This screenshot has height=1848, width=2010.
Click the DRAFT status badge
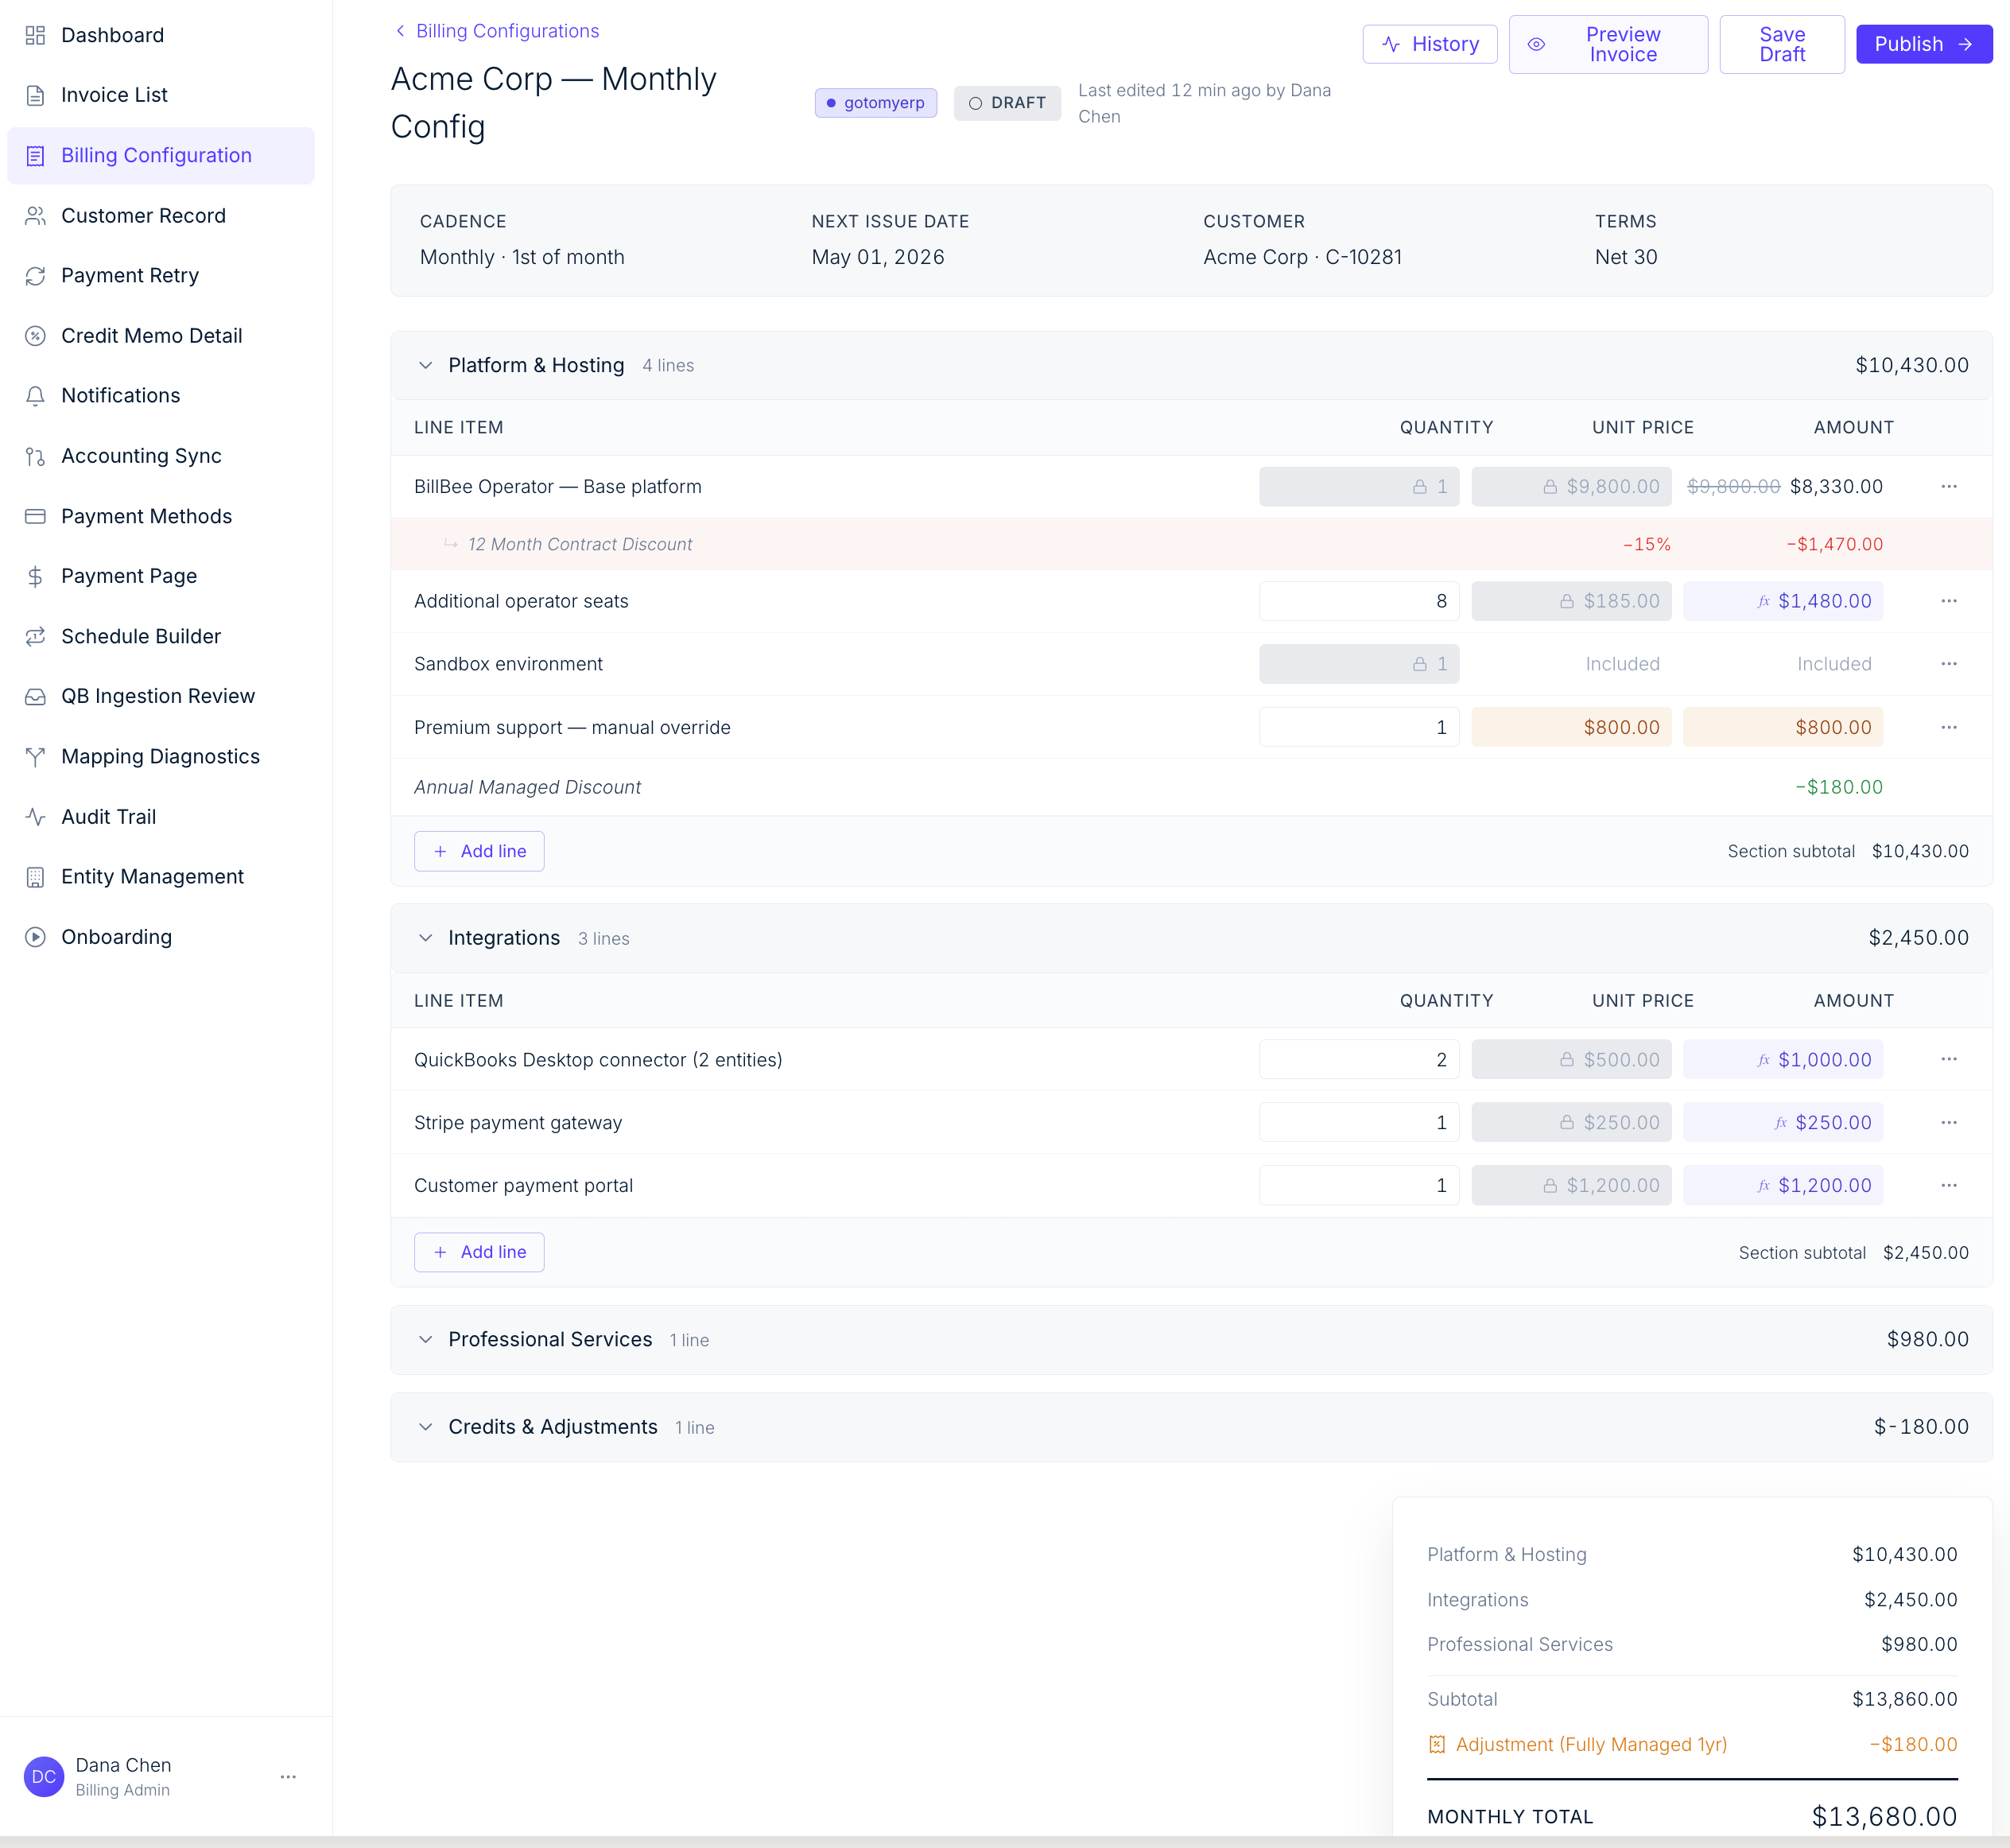(1007, 103)
